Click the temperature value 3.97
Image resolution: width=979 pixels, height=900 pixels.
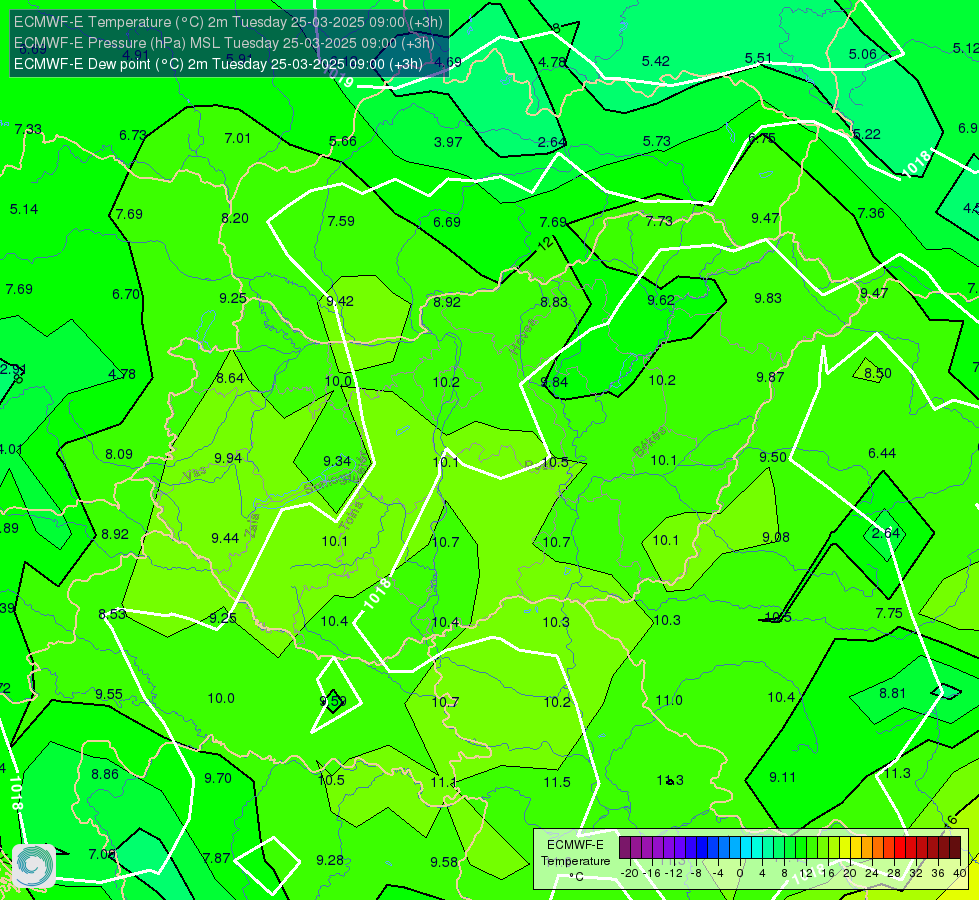click(x=448, y=142)
